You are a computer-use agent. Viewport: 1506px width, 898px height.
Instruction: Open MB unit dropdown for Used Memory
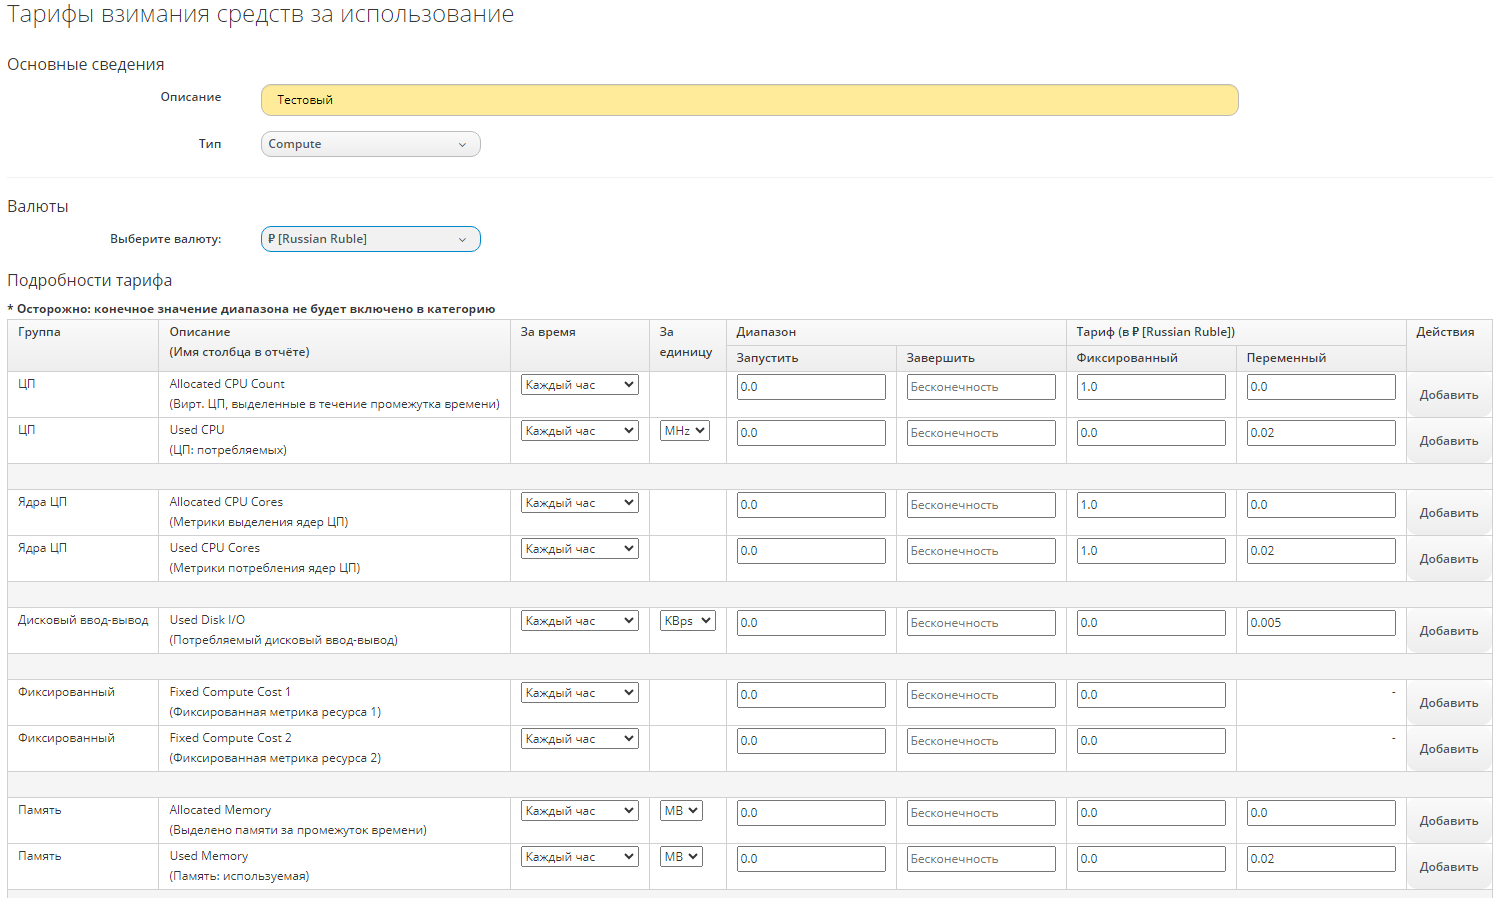(681, 857)
